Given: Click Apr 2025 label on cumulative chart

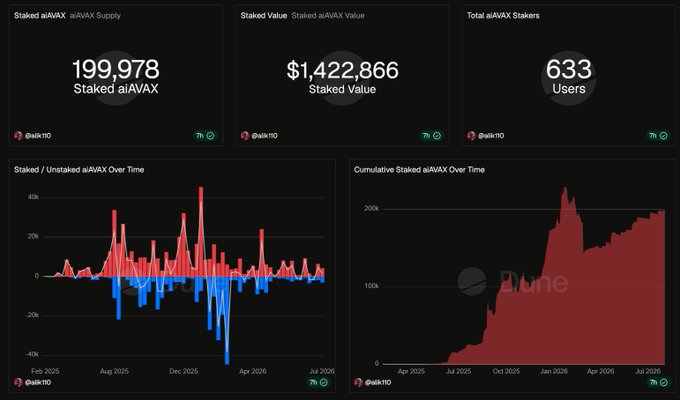Looking at the screenshot, I should (x=411, y=371).
